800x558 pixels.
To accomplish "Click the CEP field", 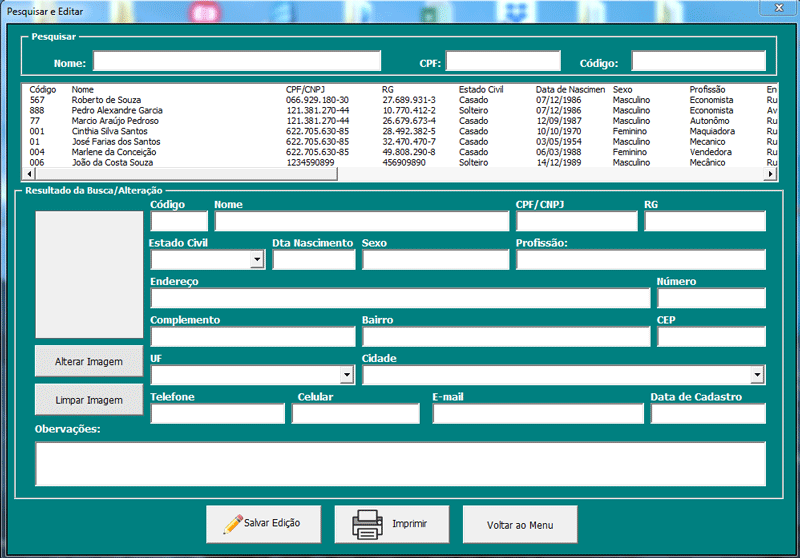I will [711, 337].
